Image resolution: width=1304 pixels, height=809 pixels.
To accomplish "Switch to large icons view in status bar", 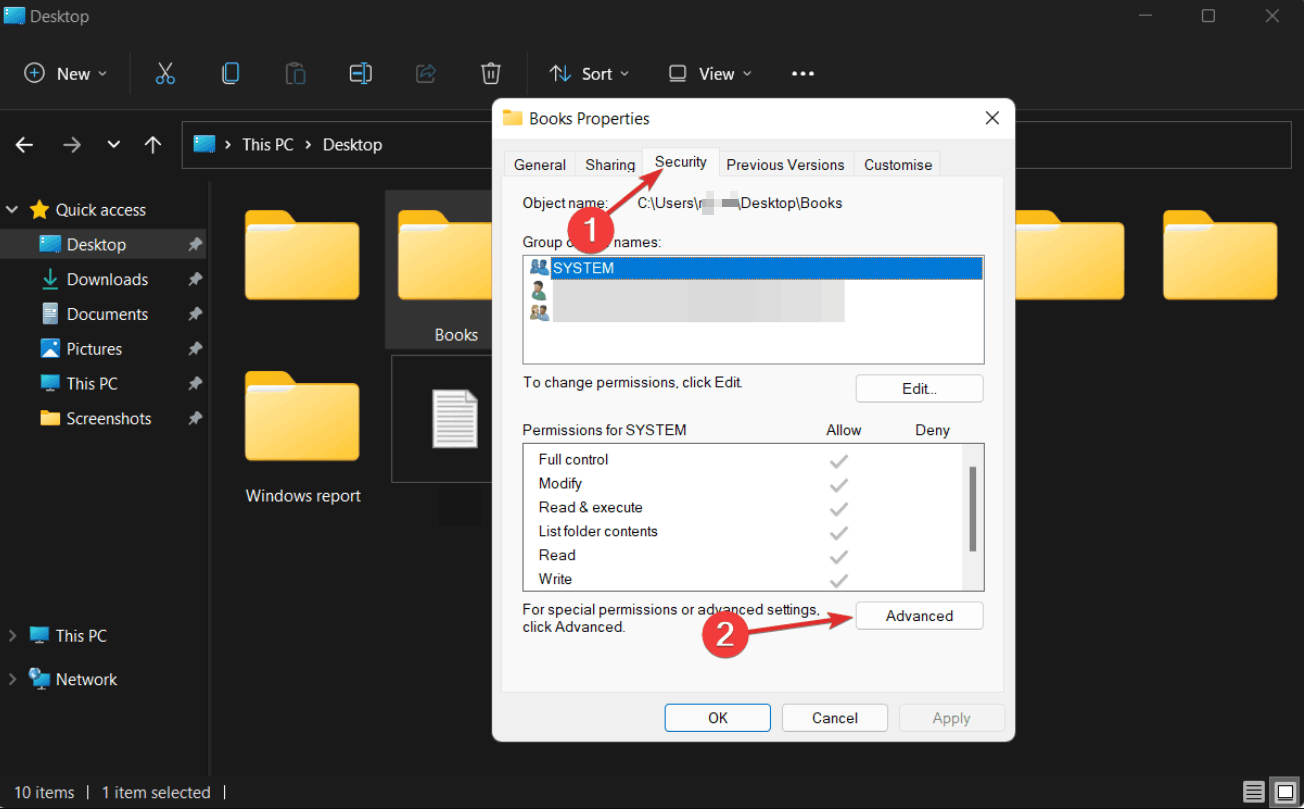I will (x=1284, y=792).
